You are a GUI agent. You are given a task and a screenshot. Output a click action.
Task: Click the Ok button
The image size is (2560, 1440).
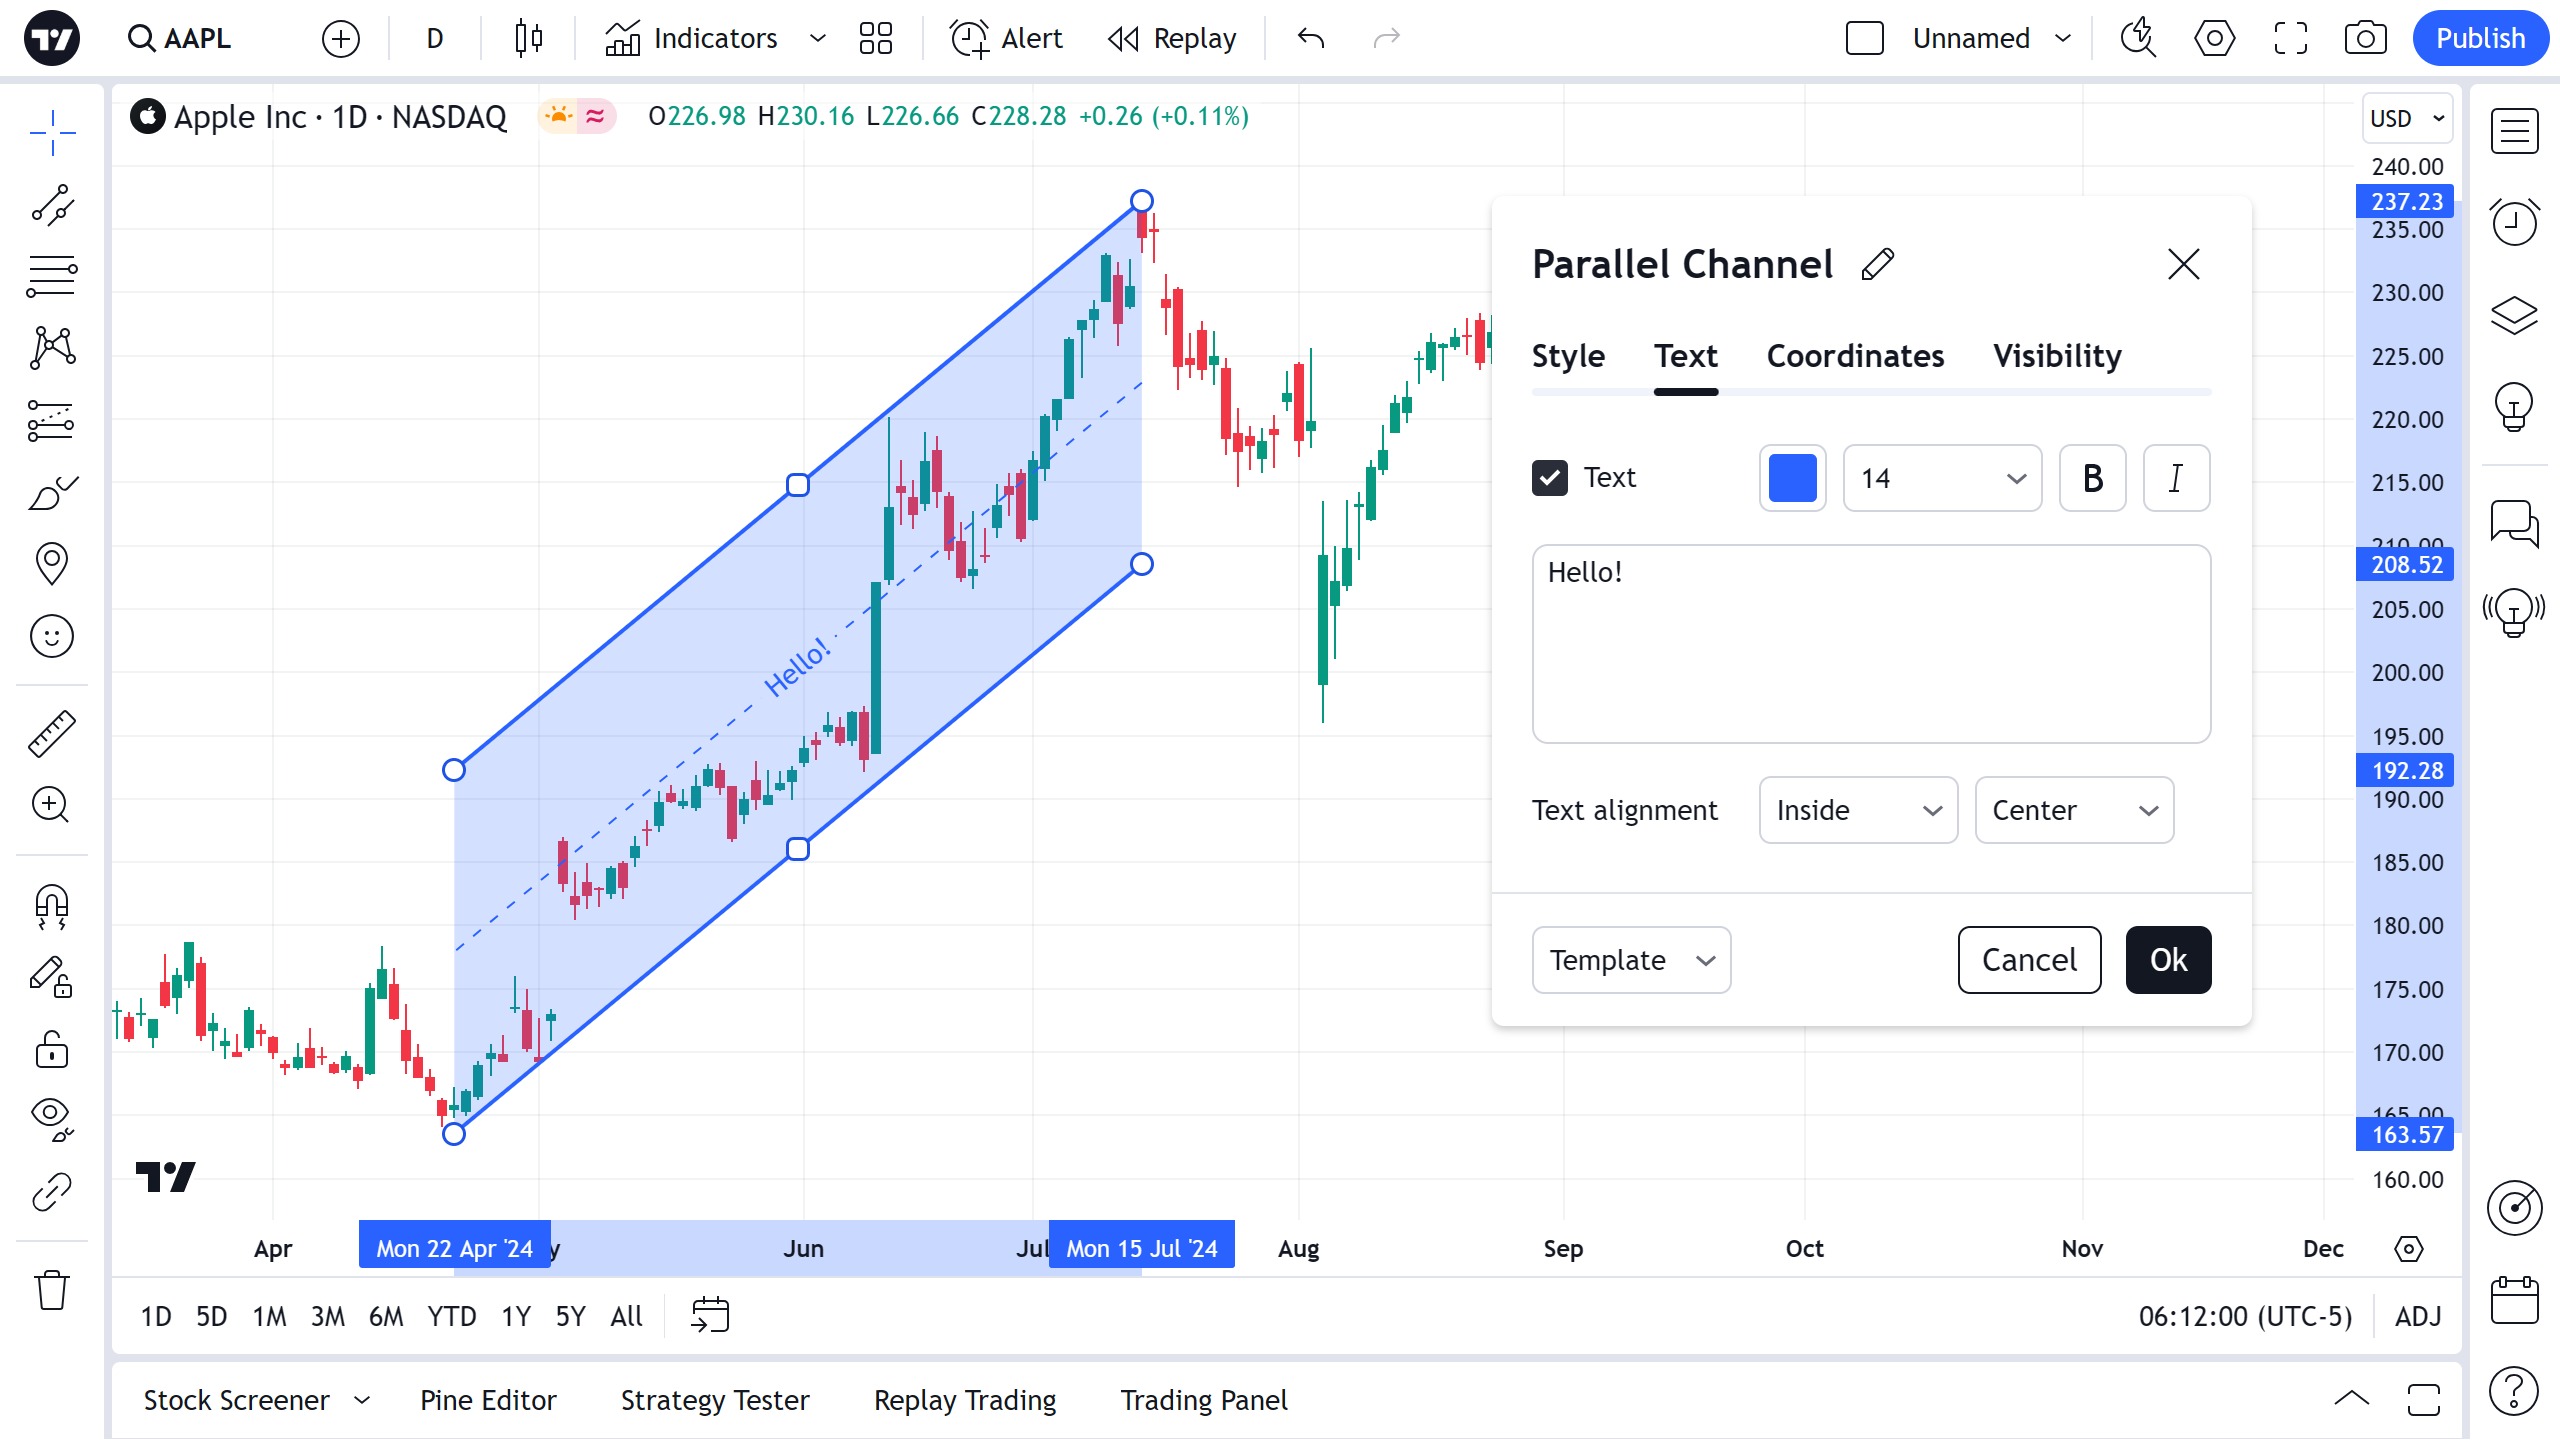(x=2167, y=960)
